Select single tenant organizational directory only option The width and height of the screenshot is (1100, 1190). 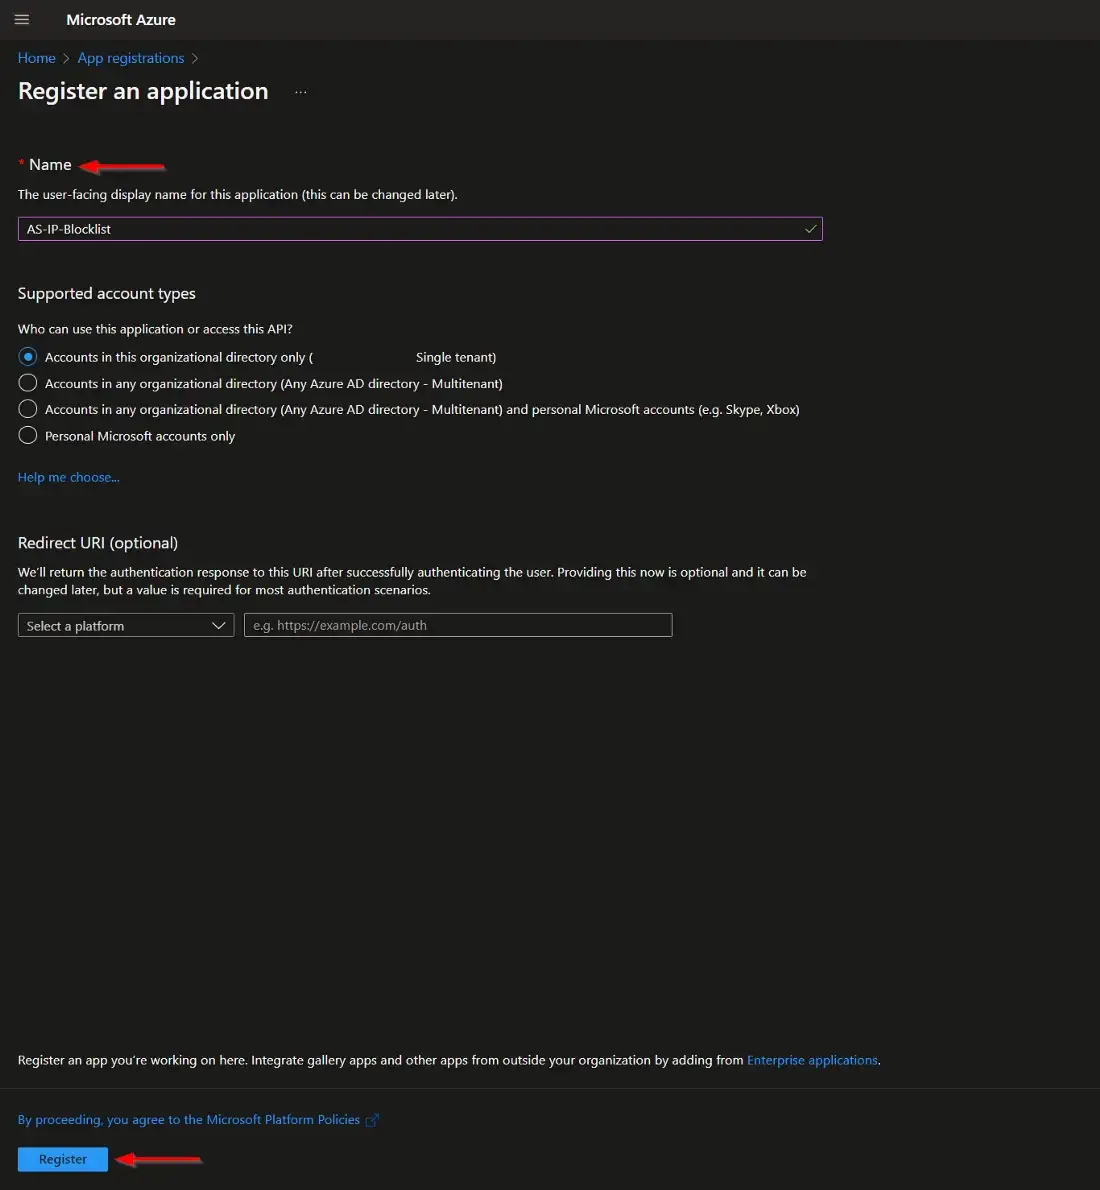pyautogui.click(x=28, y=357)
